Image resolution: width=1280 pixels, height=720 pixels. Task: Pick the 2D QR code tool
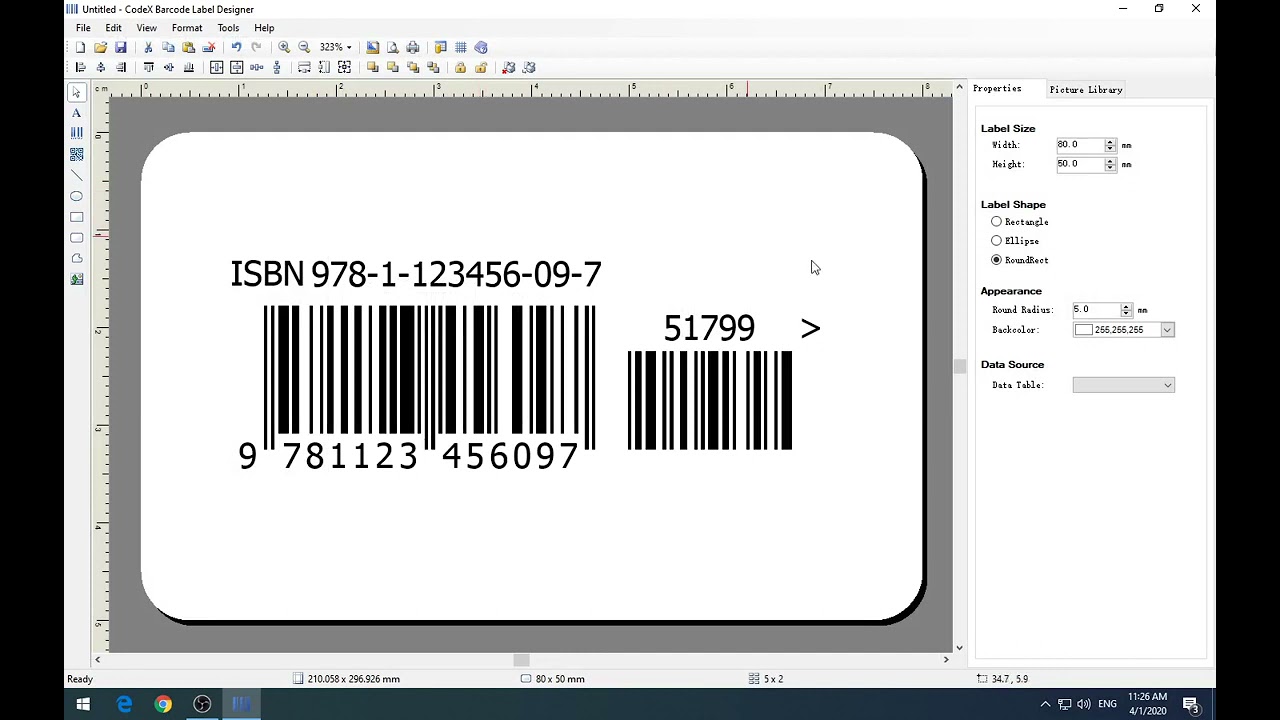[x=76, y=154]
